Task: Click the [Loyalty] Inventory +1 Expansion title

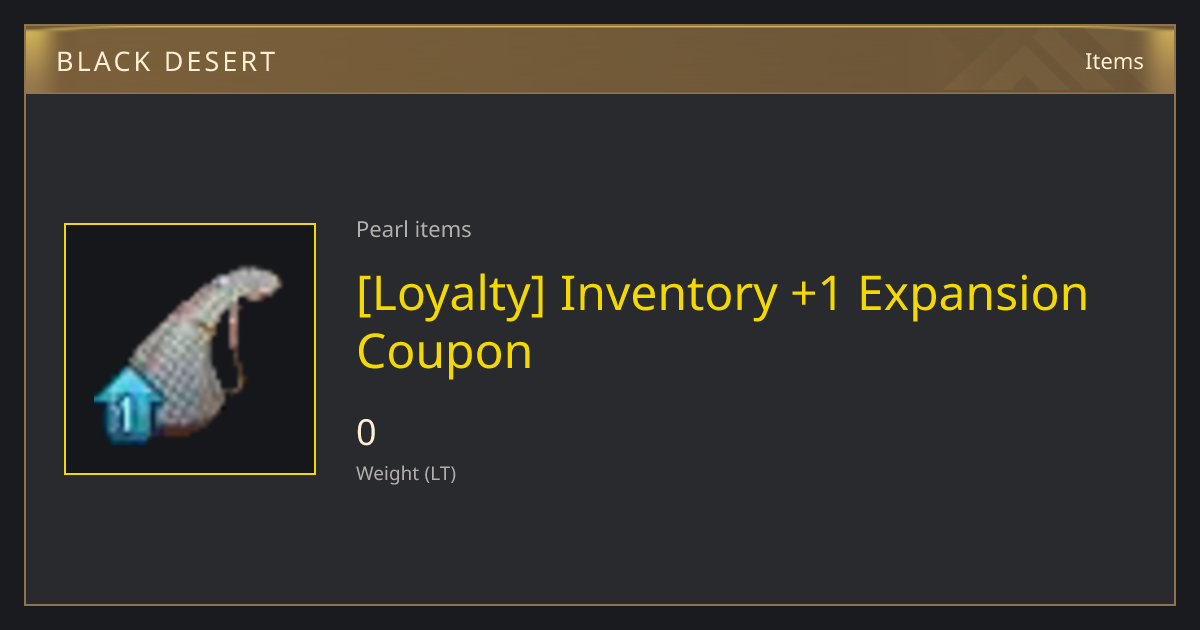Action: [x=722, y=294]
